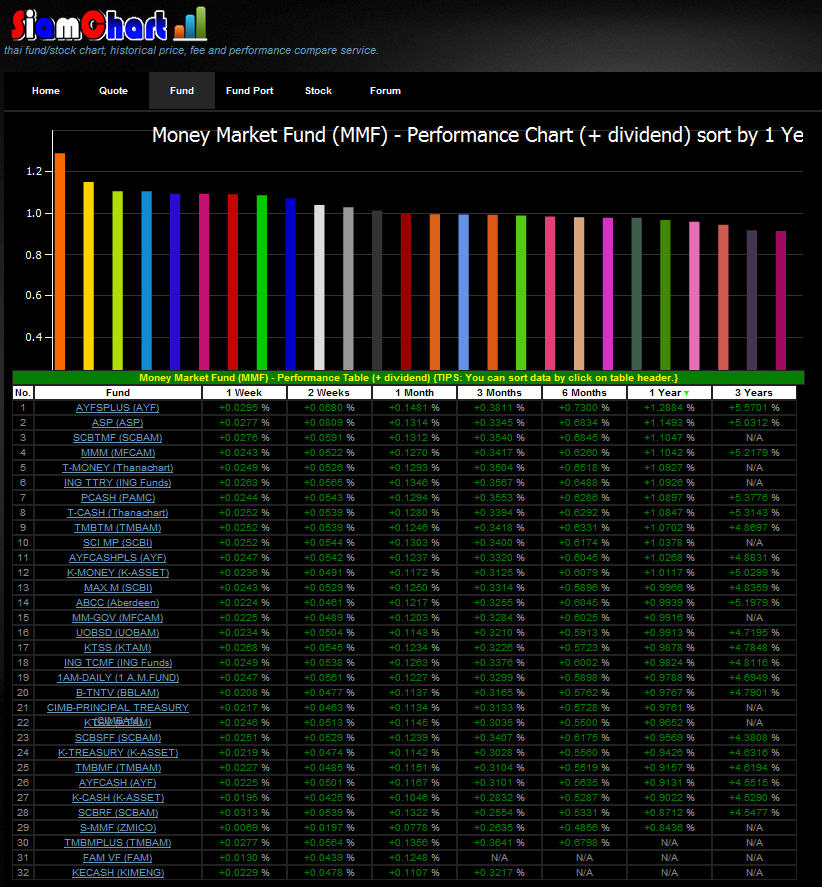Switch to the Stock tab
This screenshot has height=887, width=822.
318,90
